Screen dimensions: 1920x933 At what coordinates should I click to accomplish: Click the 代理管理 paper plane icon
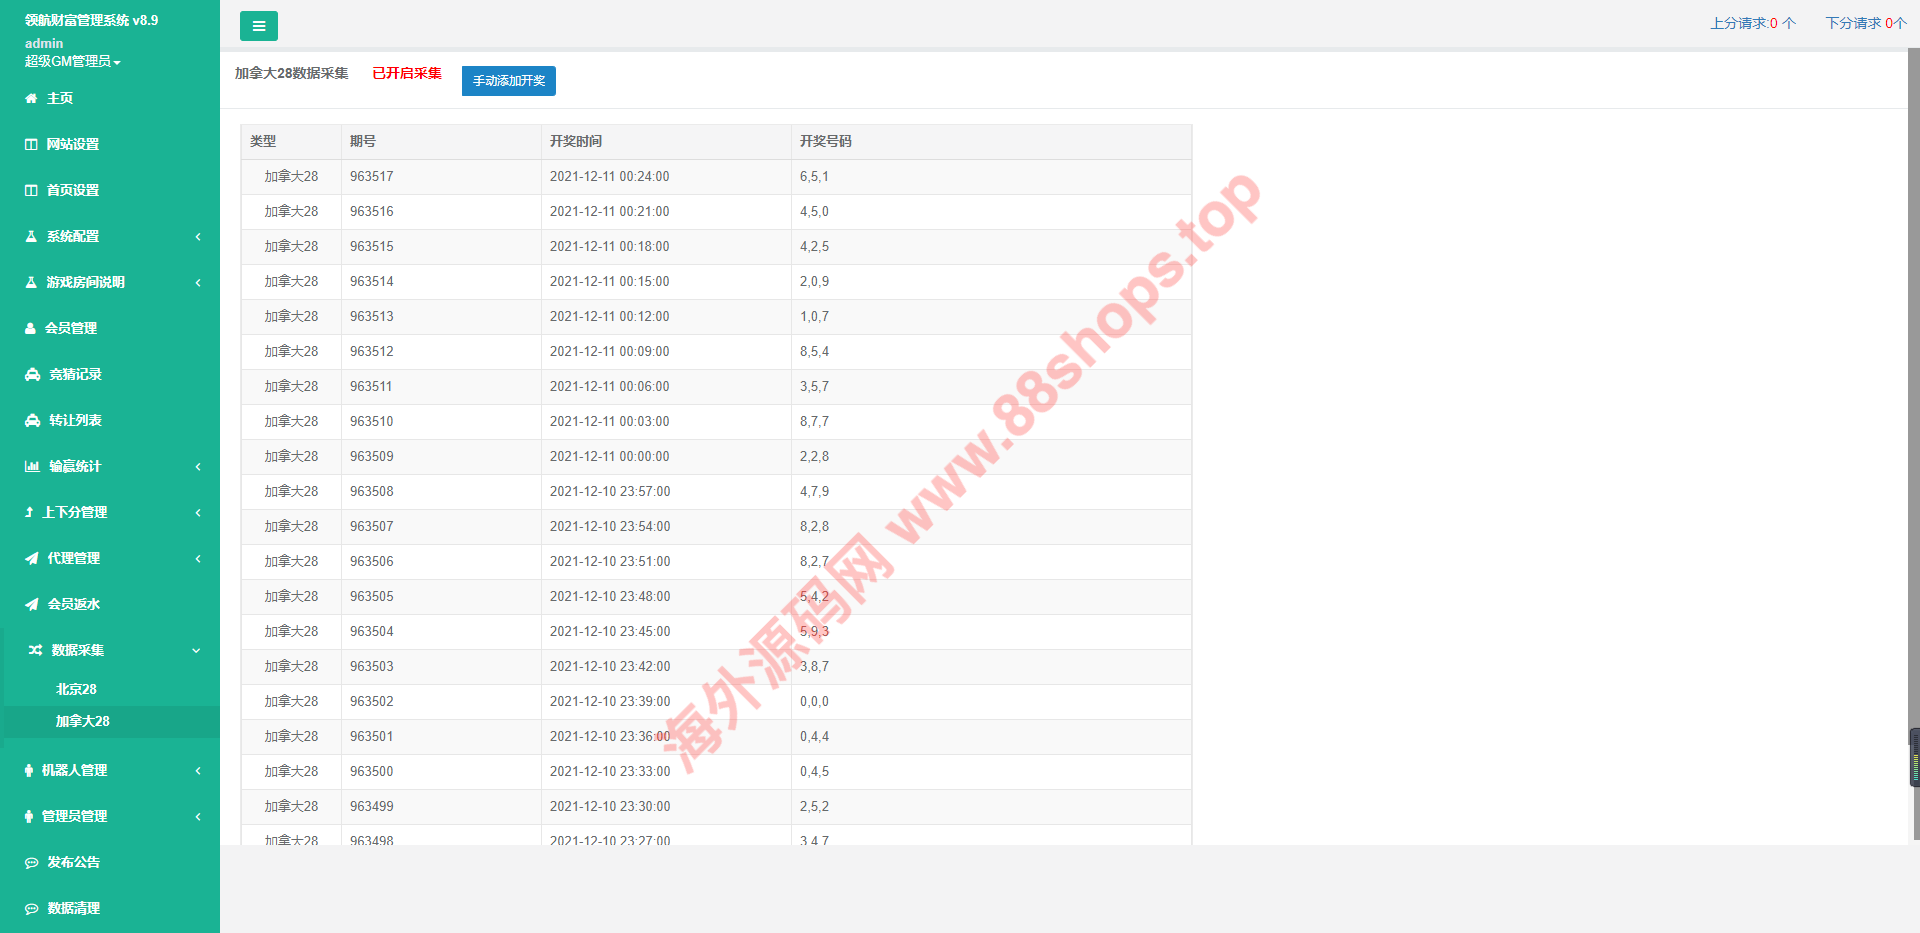[x=32, y=558]
